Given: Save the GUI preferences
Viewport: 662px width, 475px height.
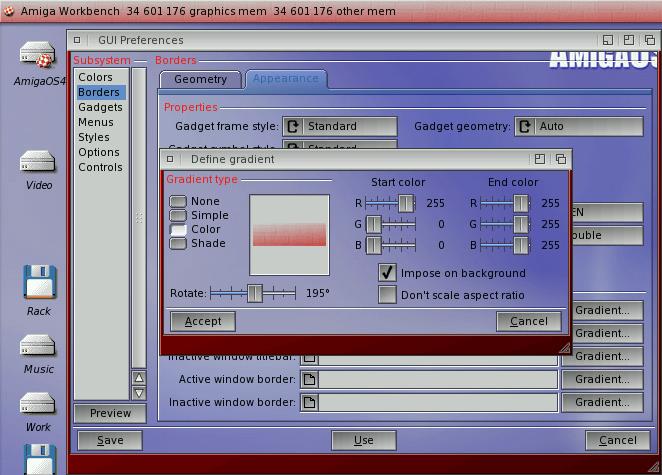Looking at the screenshot, I should click(x=110, y=440).
